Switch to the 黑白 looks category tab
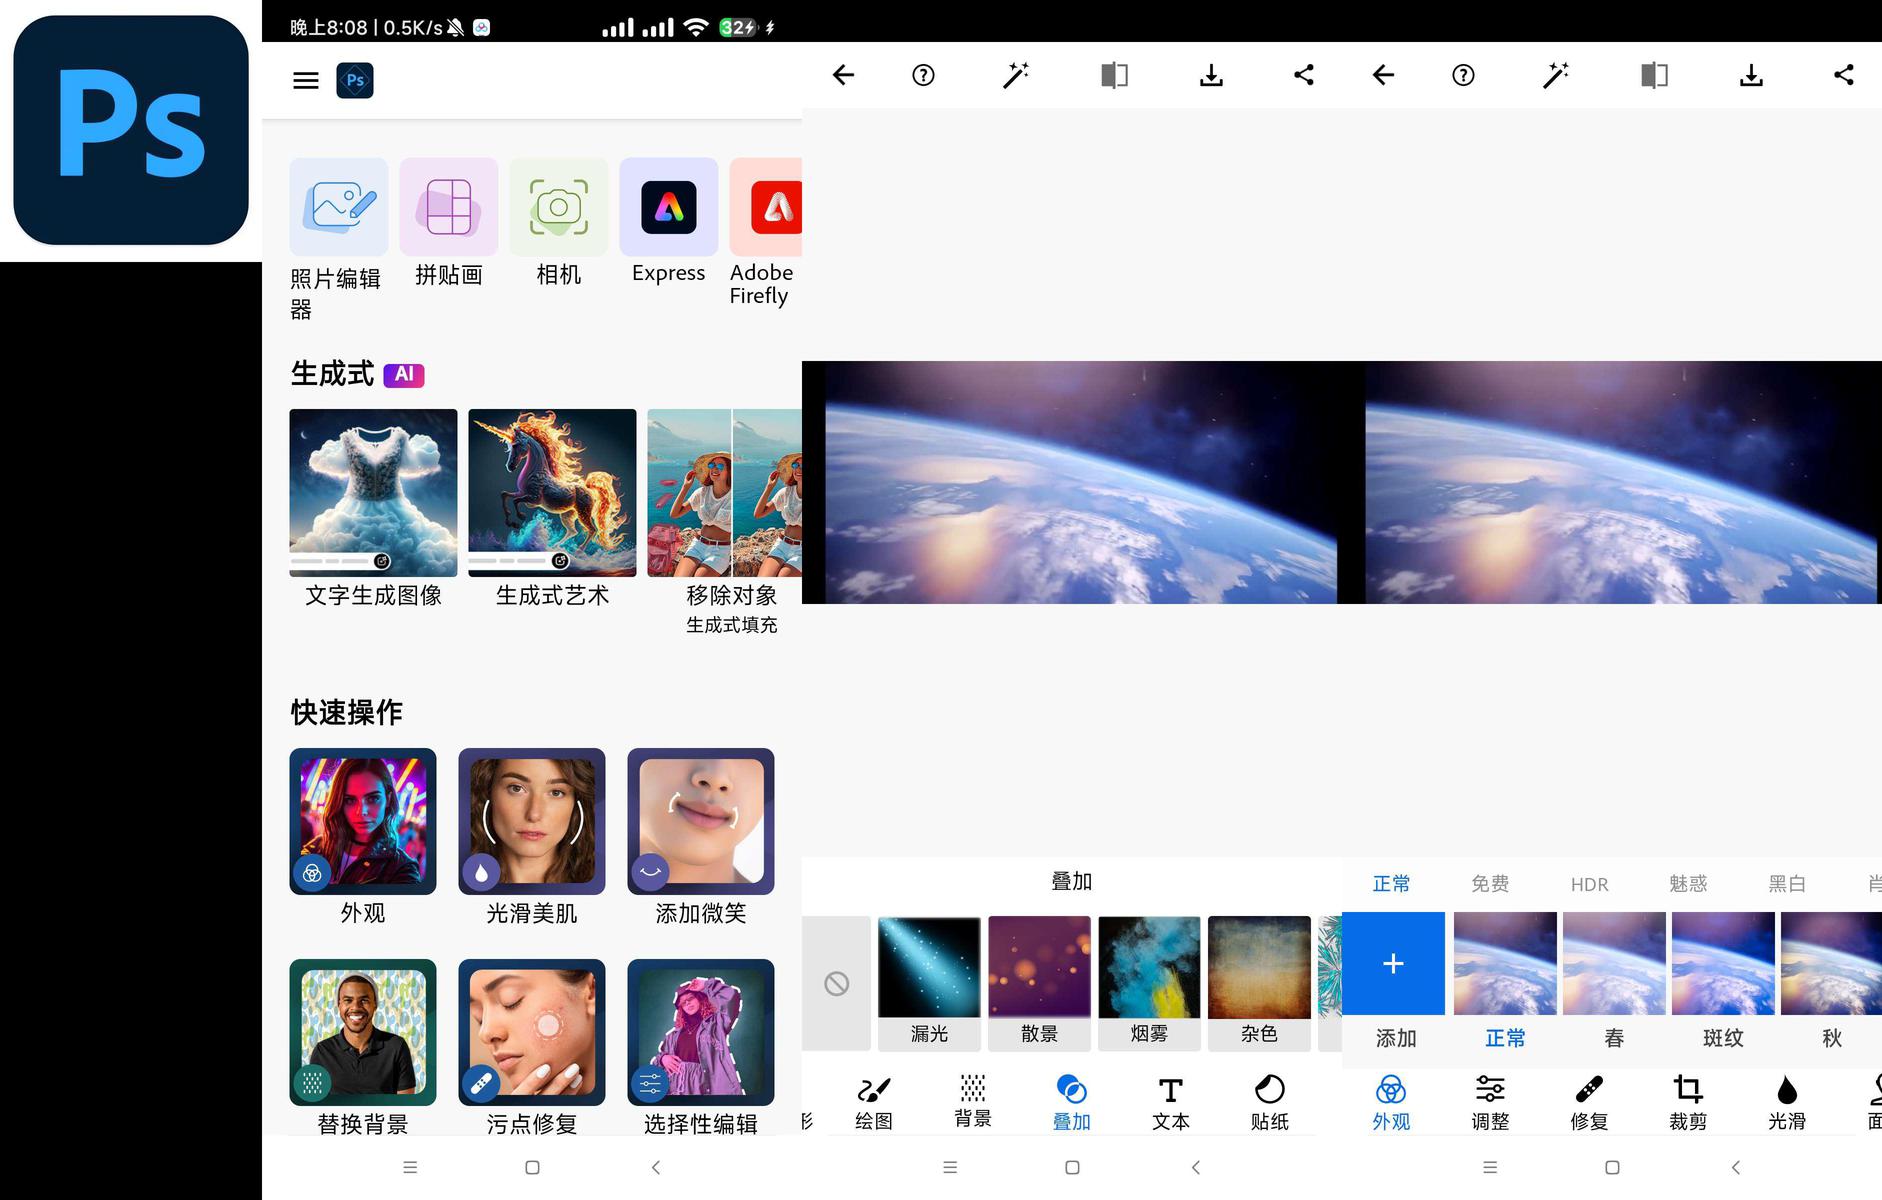1882x1200 pixels. (x=1787, y=884)
